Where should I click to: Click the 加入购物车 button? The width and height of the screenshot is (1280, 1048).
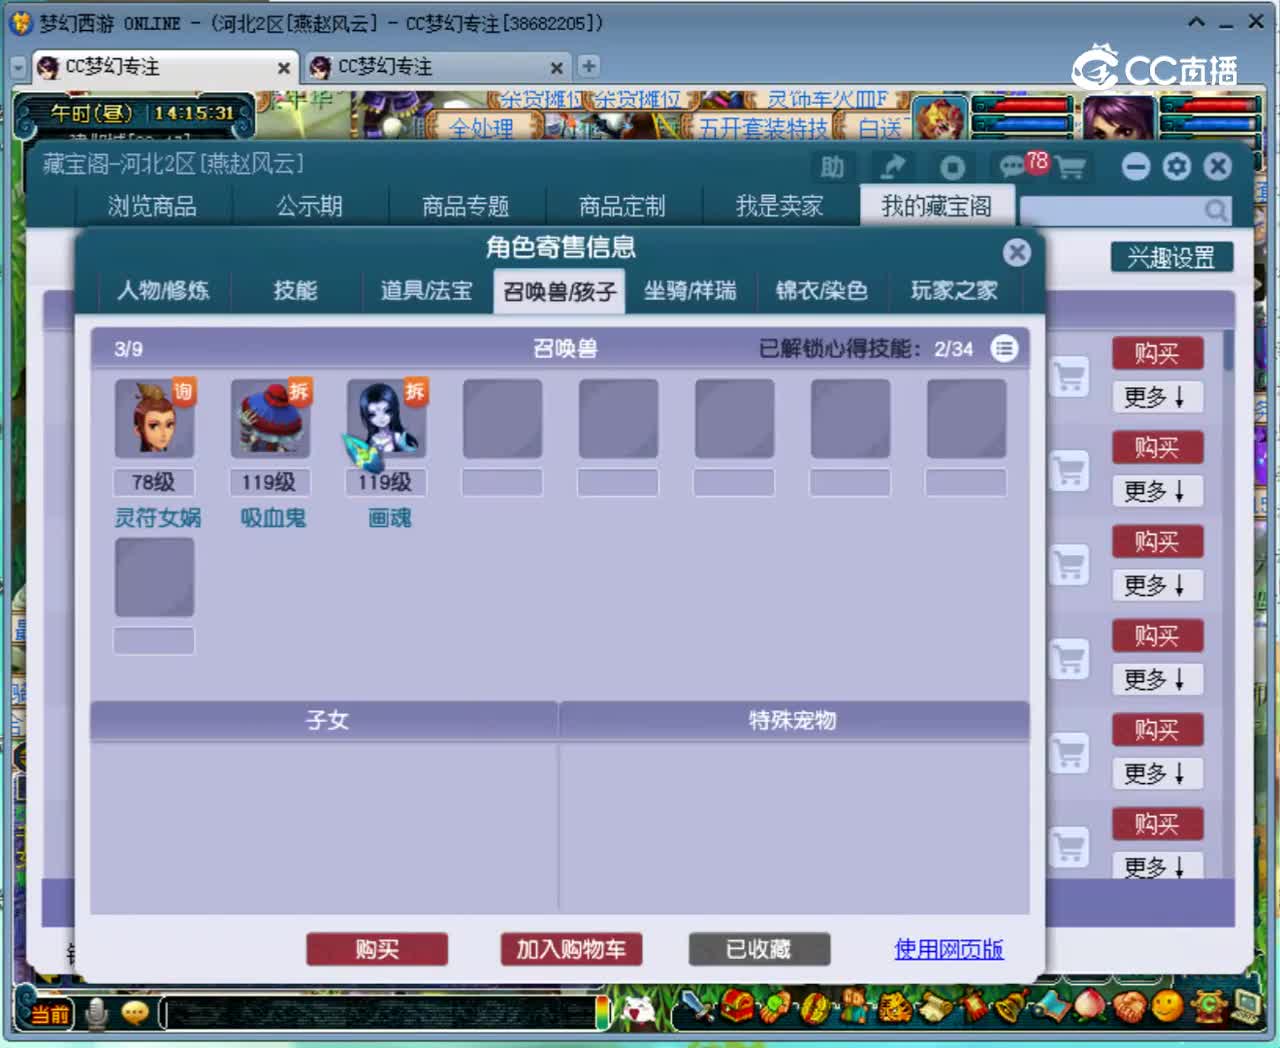pyautogui.click(x=571, y=949)
